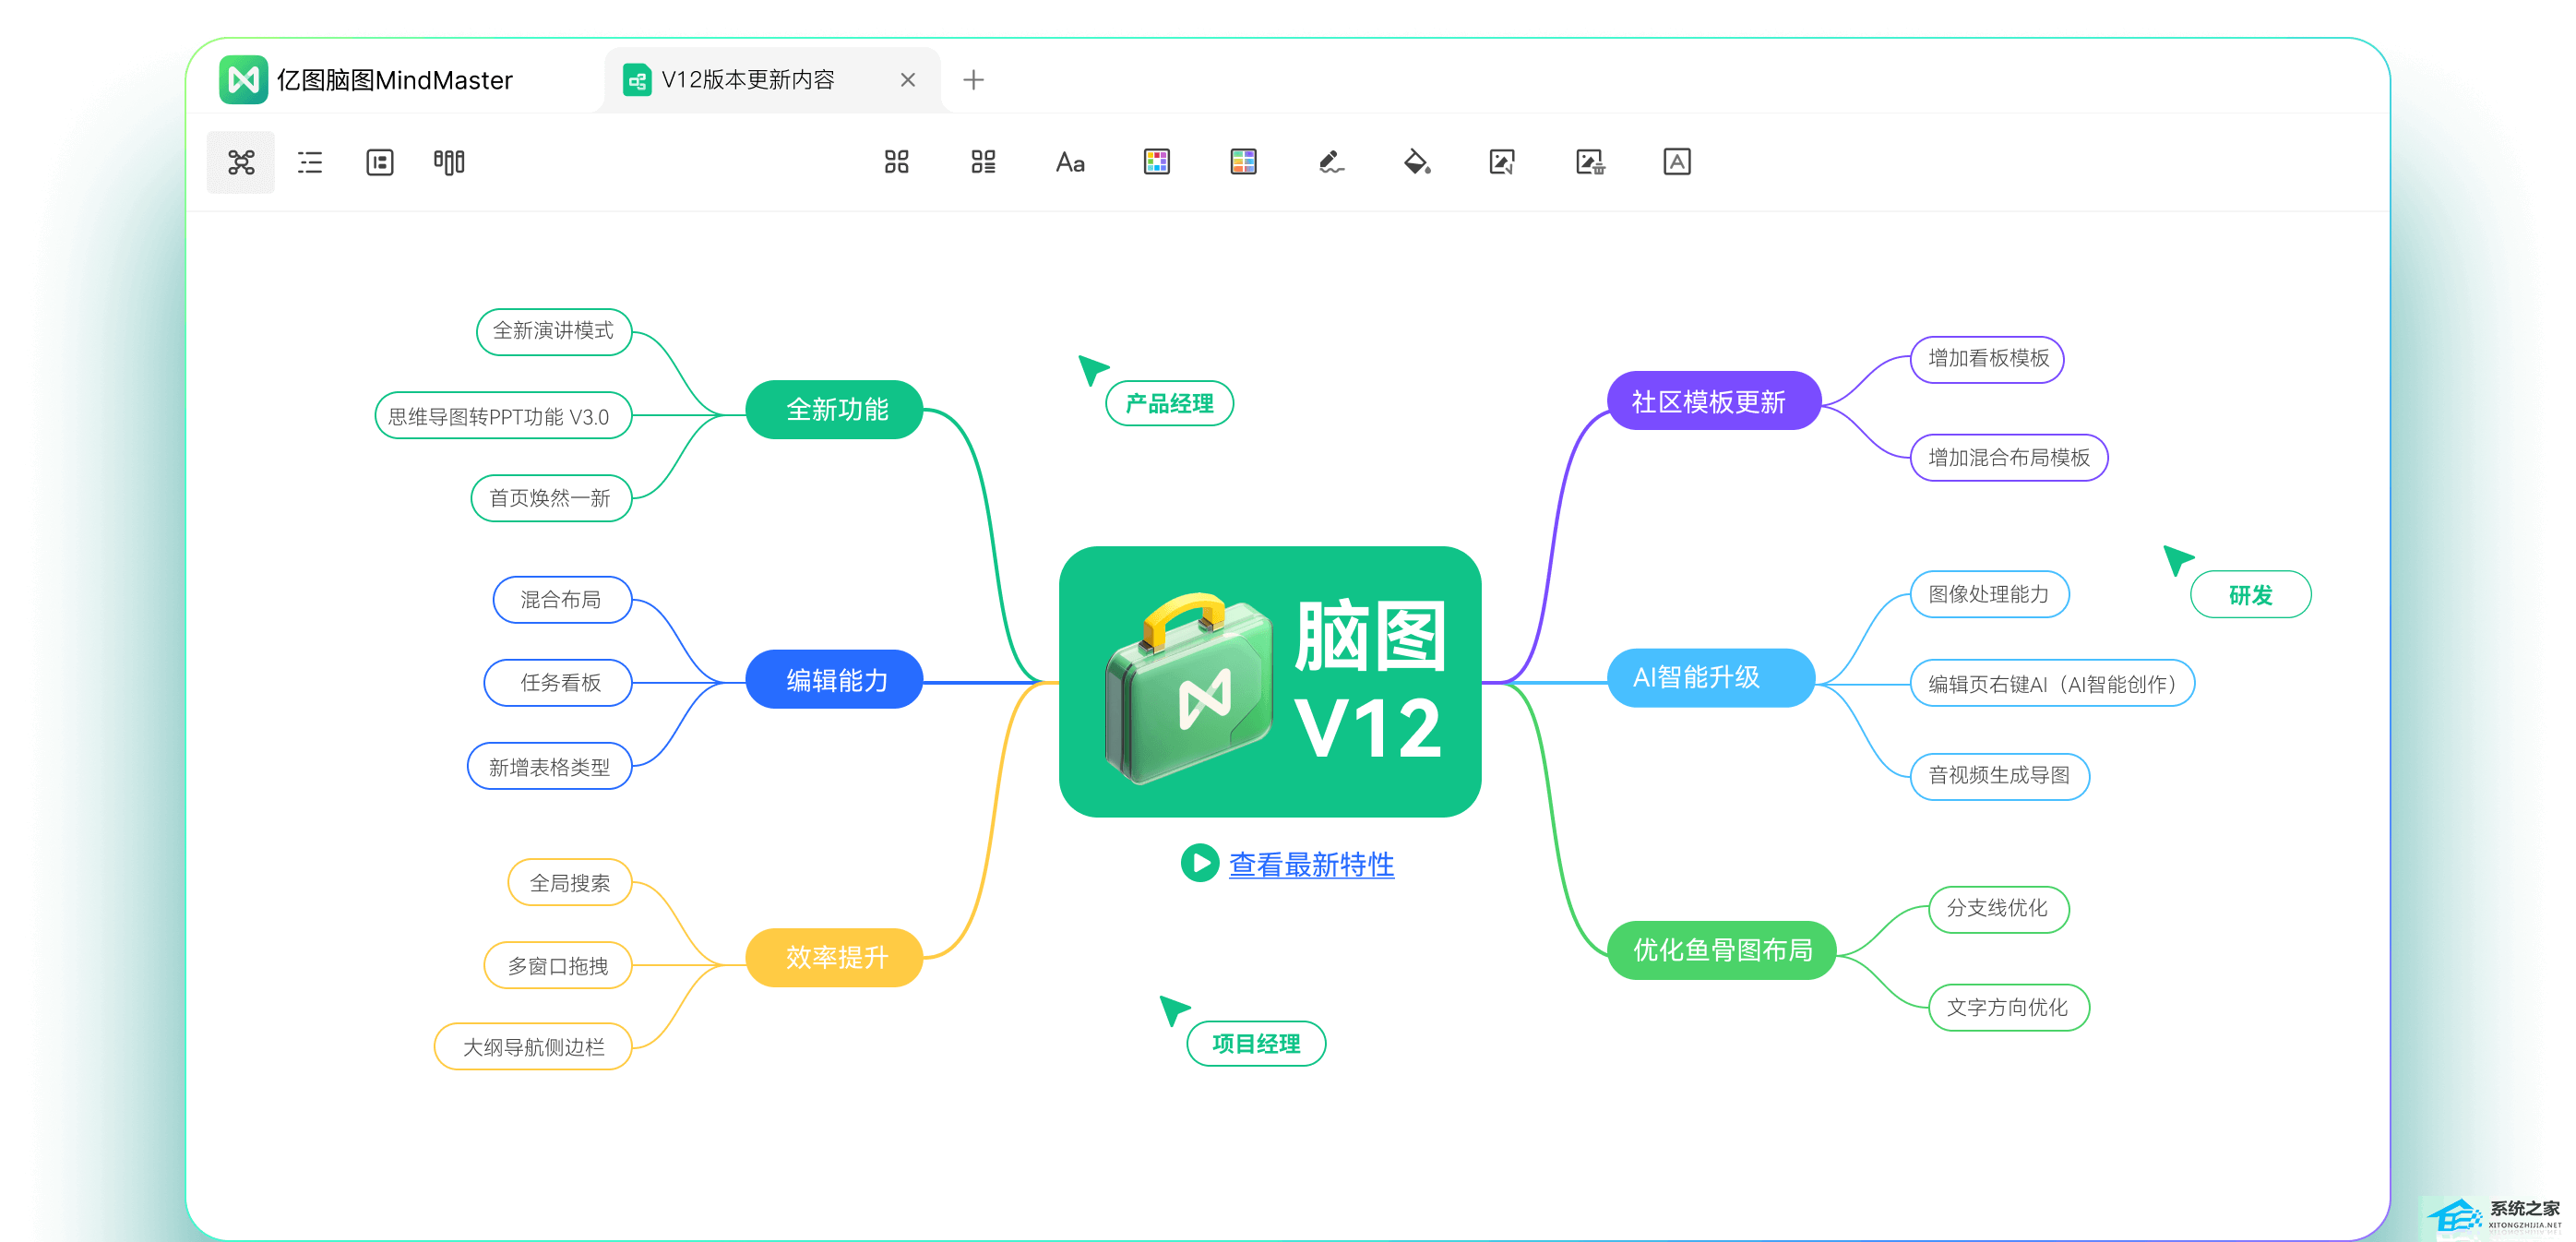Select the 大纲导航侧边栏 subtopic

click(533, 1047)
